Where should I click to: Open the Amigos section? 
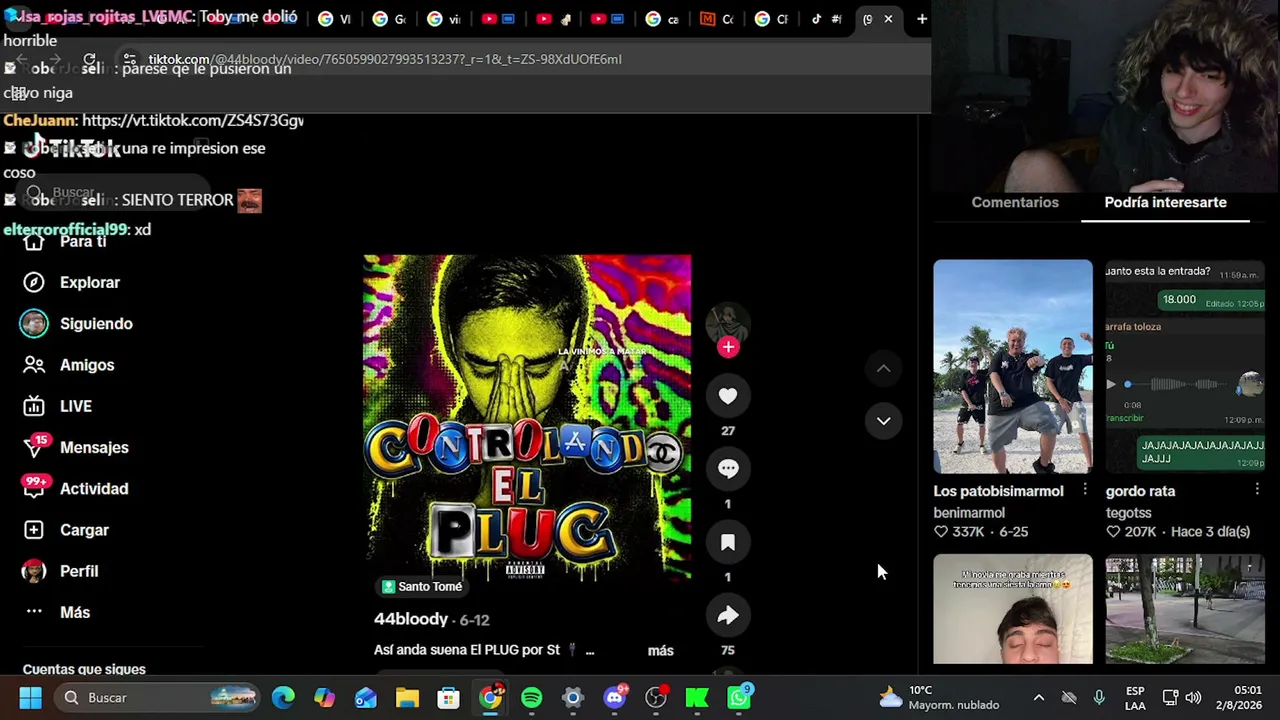coord(68,365)
